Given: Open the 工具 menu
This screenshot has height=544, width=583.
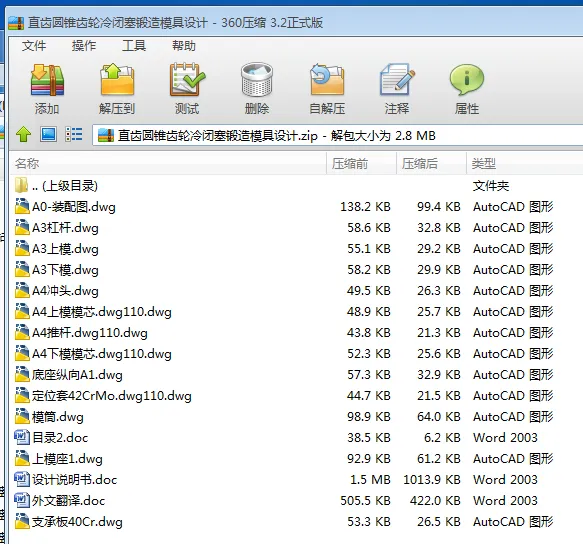Looking at the screenshot, I should point(134,46).
